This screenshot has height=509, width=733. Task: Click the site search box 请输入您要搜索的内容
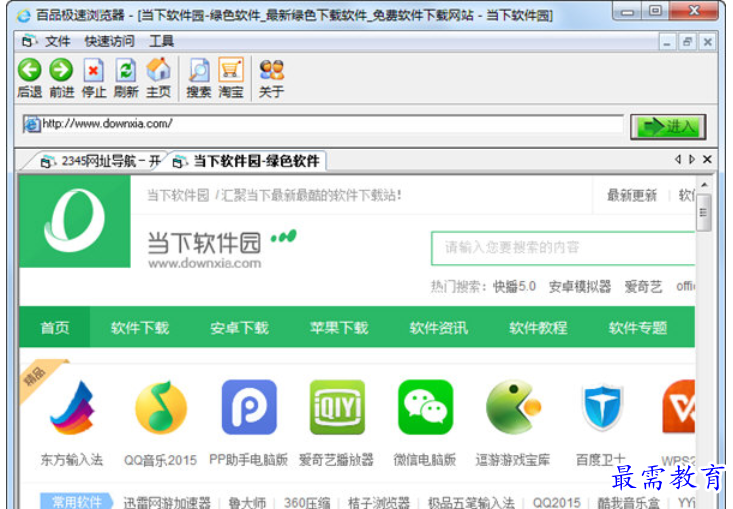point(563,248)
